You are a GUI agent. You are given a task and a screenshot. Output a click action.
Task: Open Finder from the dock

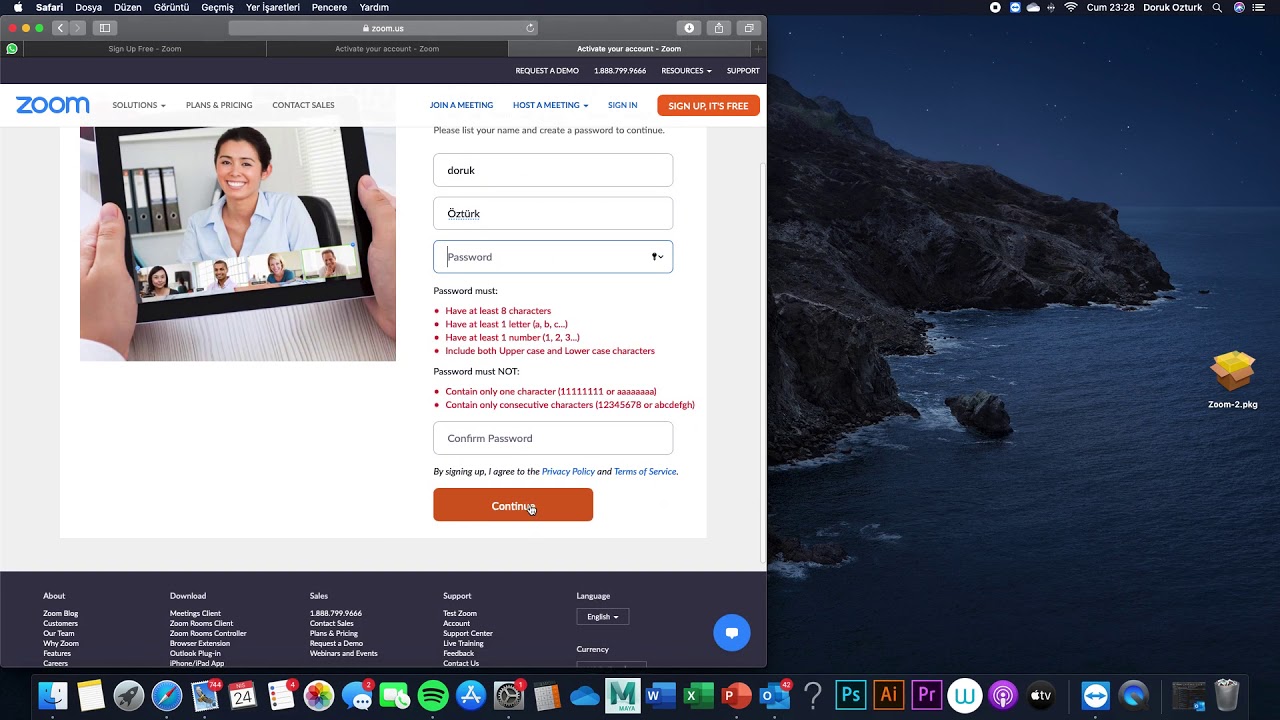tap(53, 695)
